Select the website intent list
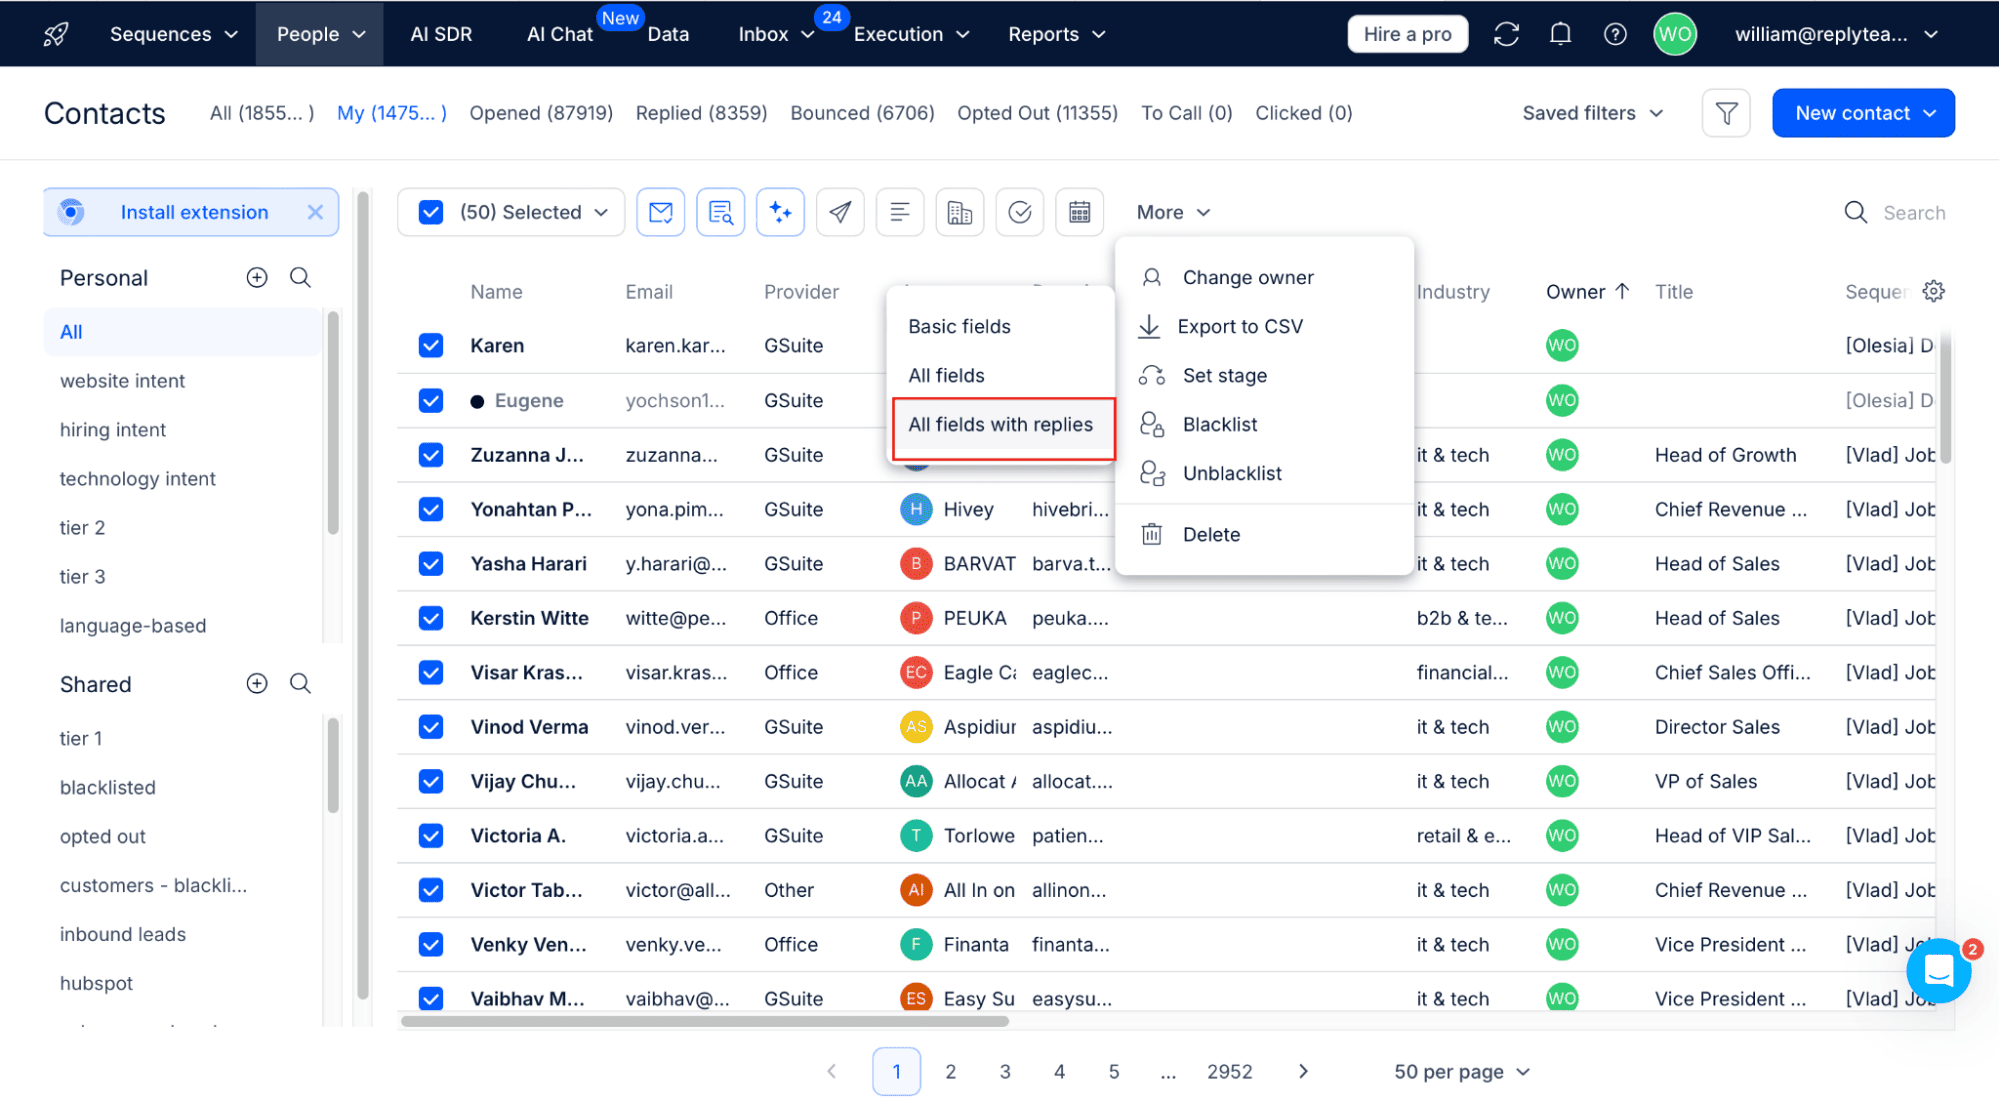 pos(122,380)
